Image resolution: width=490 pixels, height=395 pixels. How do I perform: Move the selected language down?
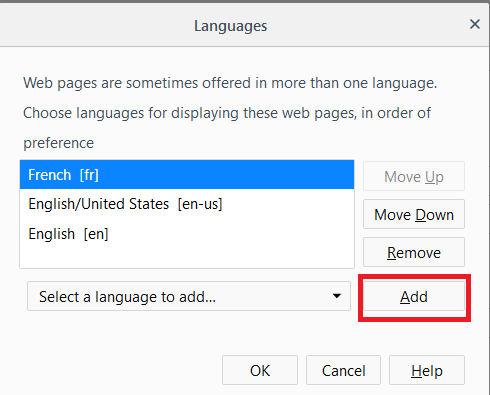pos(414,214)
